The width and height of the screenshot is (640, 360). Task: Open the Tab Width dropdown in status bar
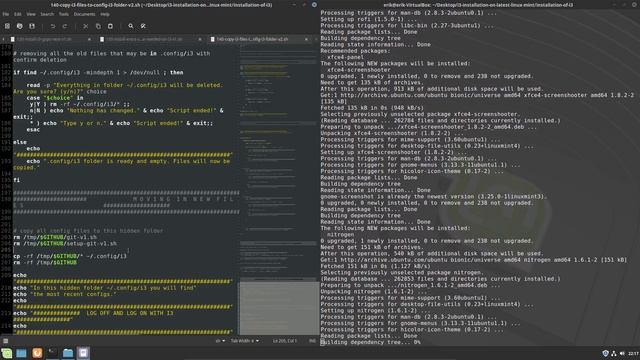244,341
